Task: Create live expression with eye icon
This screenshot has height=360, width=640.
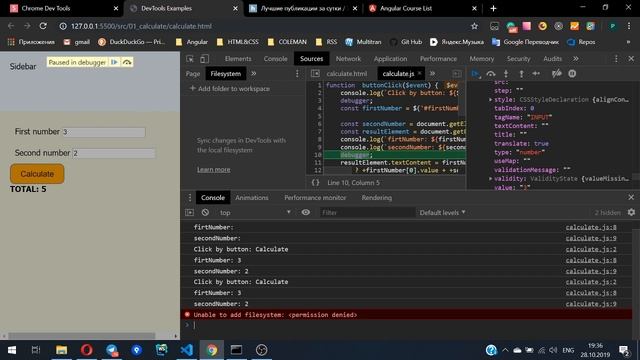Action: click(306, 213)
